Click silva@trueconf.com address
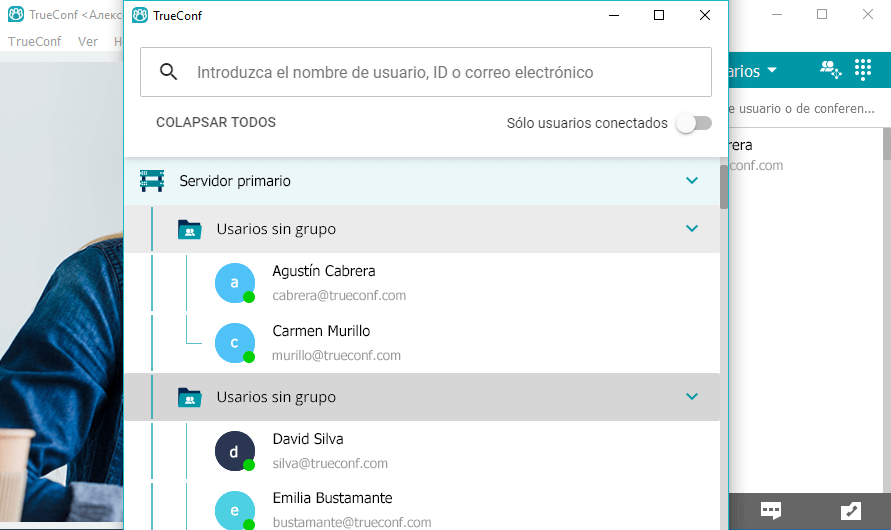Image resolution: width=891 pixels, height=530 pixels. tap(330, 464)
